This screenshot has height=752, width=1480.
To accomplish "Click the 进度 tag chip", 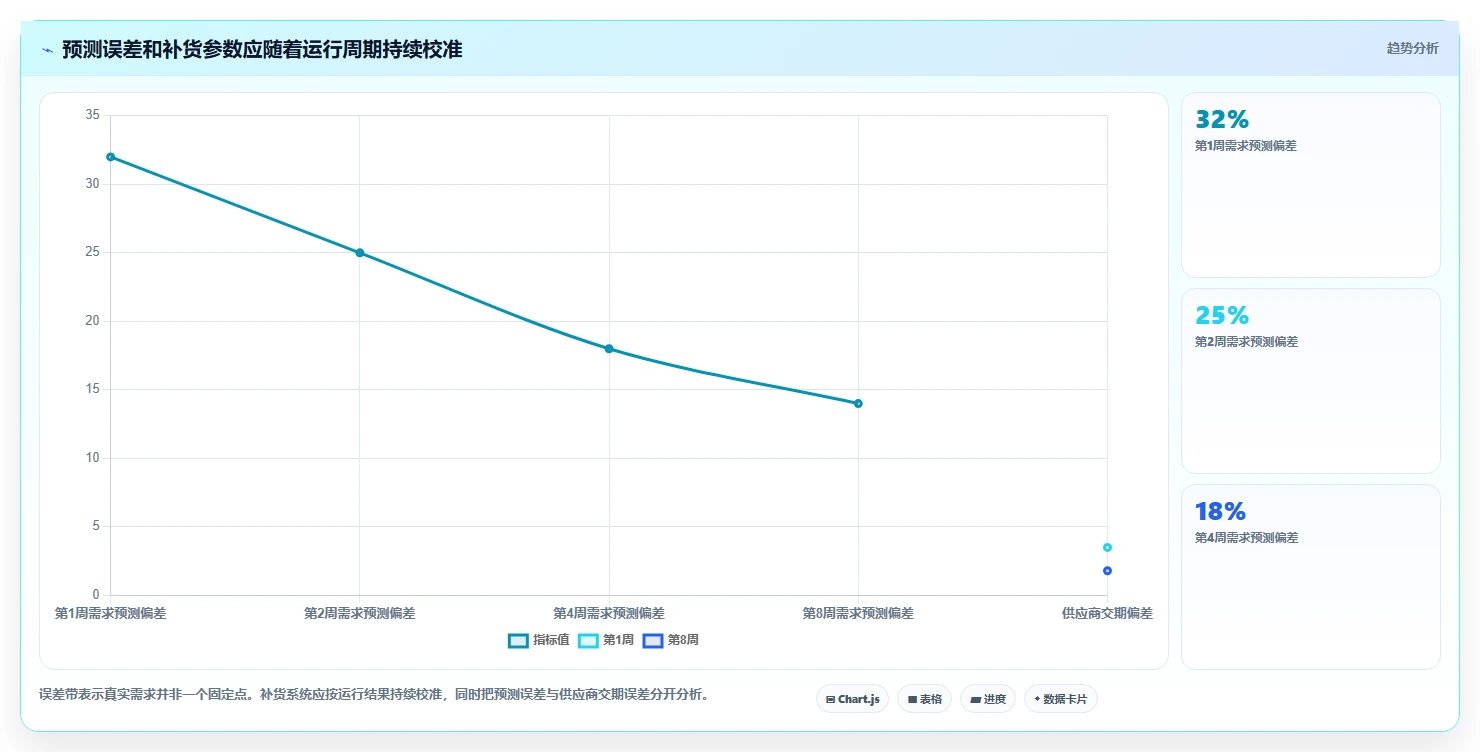I will point(987,699).
